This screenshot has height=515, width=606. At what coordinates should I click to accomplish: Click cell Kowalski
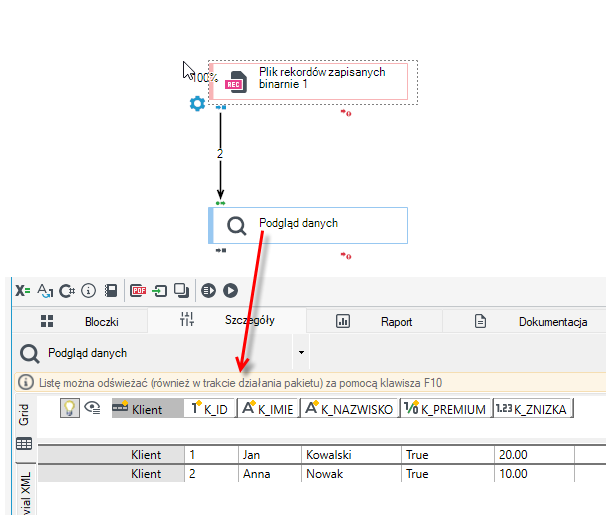[351, 455]
